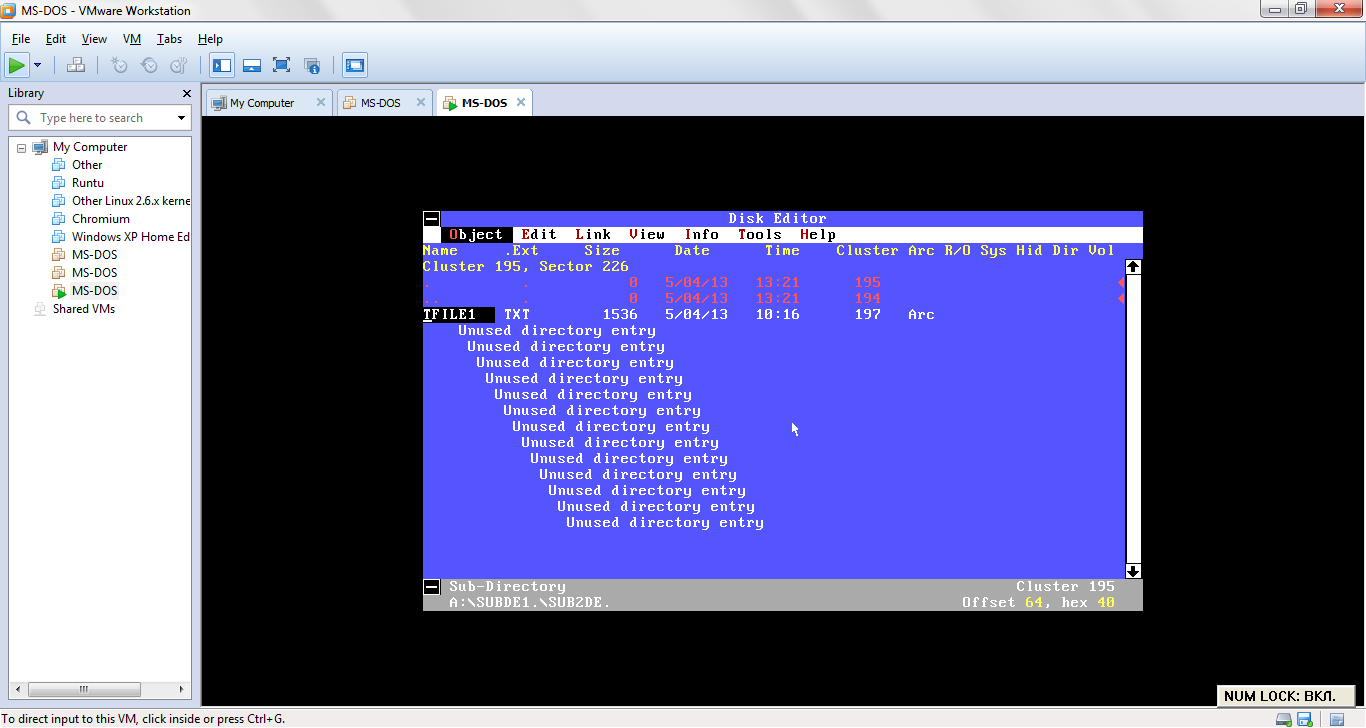This screenshot has height=728, width=1366.
Task: Click the green Power On play button
Action: [x=16, y=66]
